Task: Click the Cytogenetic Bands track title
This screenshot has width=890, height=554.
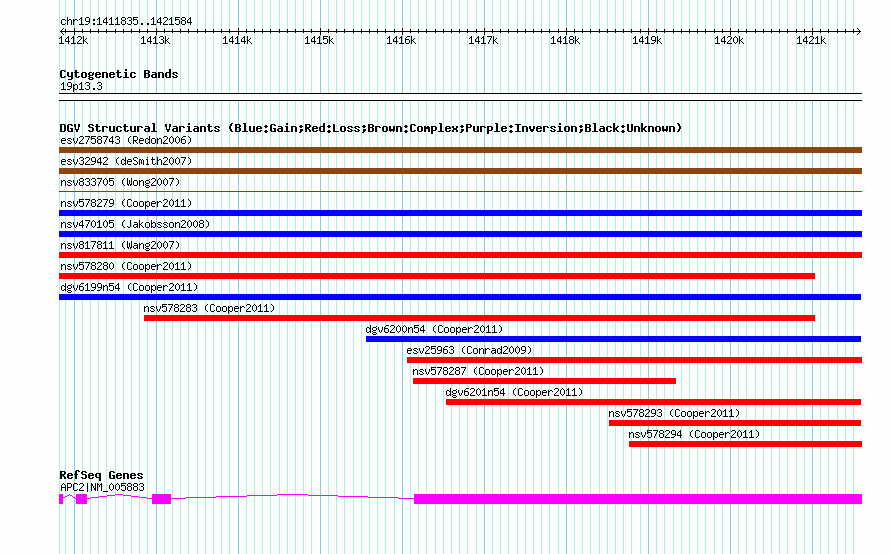Action: [x=119, y=74]
